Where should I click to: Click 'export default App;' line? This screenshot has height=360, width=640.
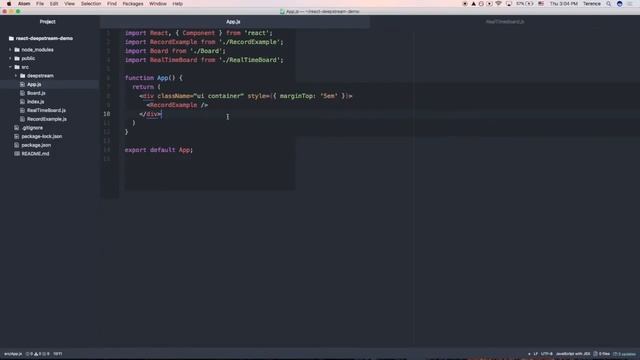159,150
